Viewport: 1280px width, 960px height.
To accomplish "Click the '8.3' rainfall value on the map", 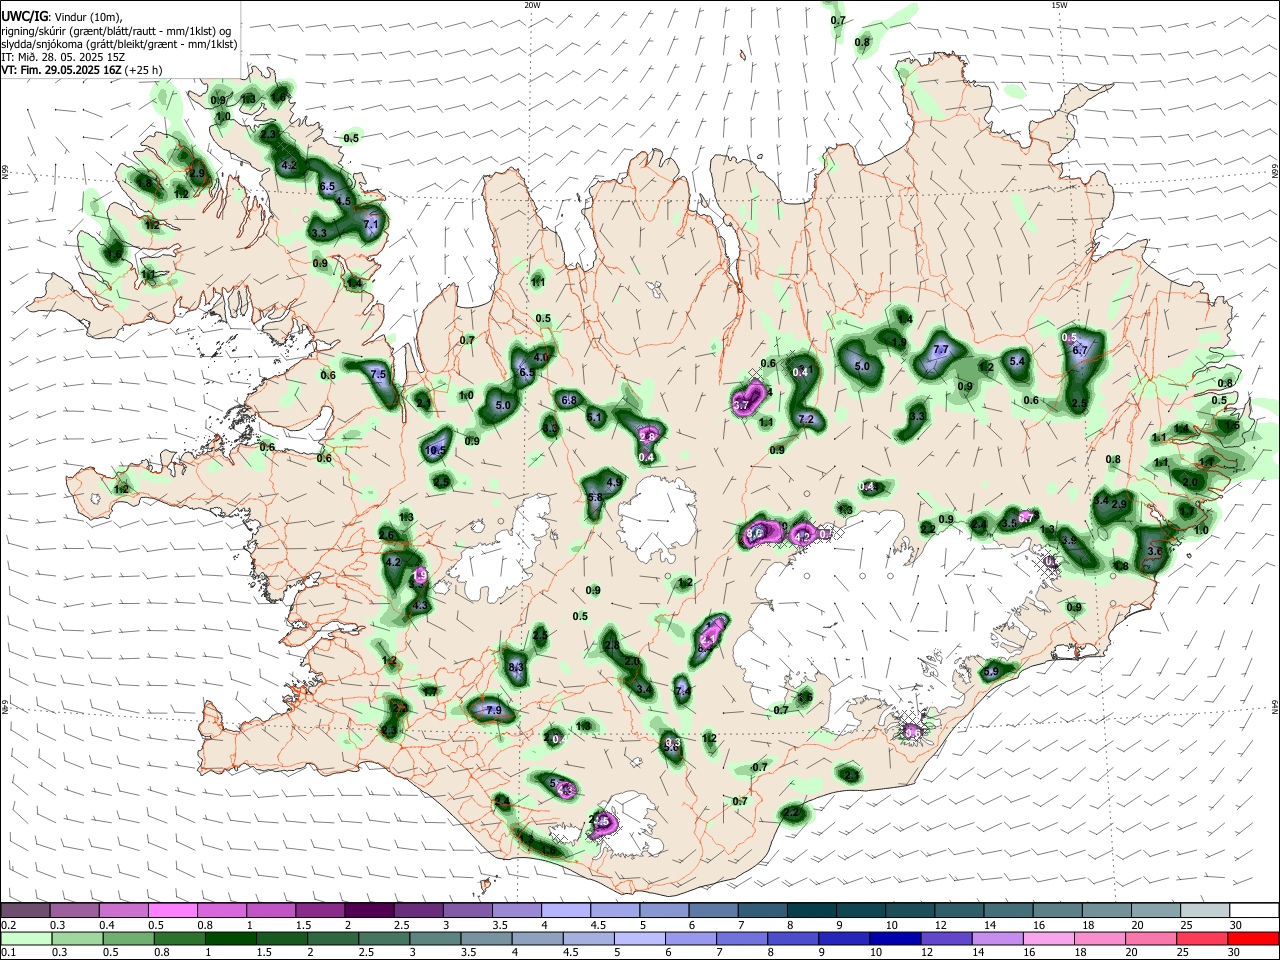I will 516,667.
